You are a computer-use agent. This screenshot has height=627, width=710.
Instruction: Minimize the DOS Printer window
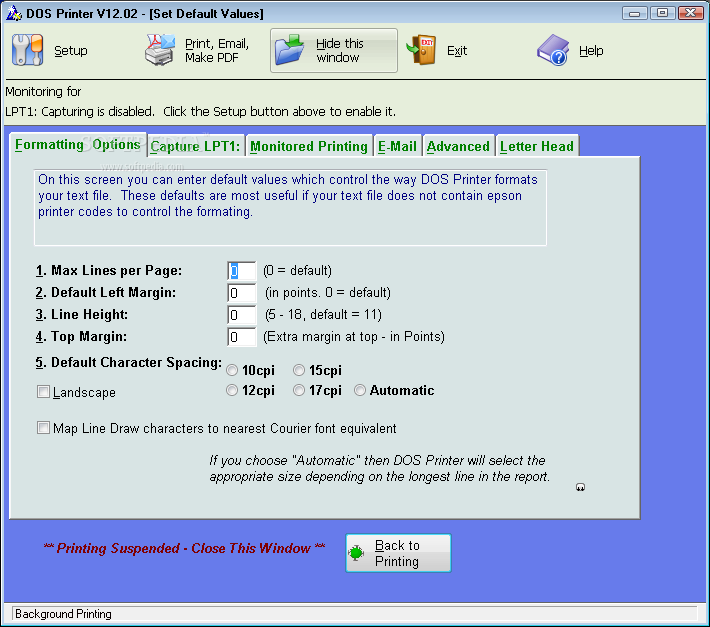pyautogui.click(x=634, y=13)
